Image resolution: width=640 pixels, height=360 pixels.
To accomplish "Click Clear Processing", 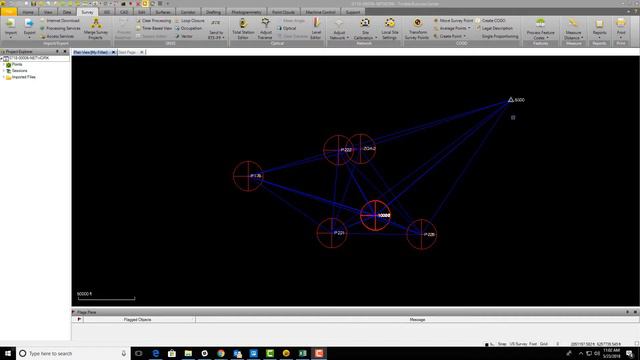I will coord(153,20).
